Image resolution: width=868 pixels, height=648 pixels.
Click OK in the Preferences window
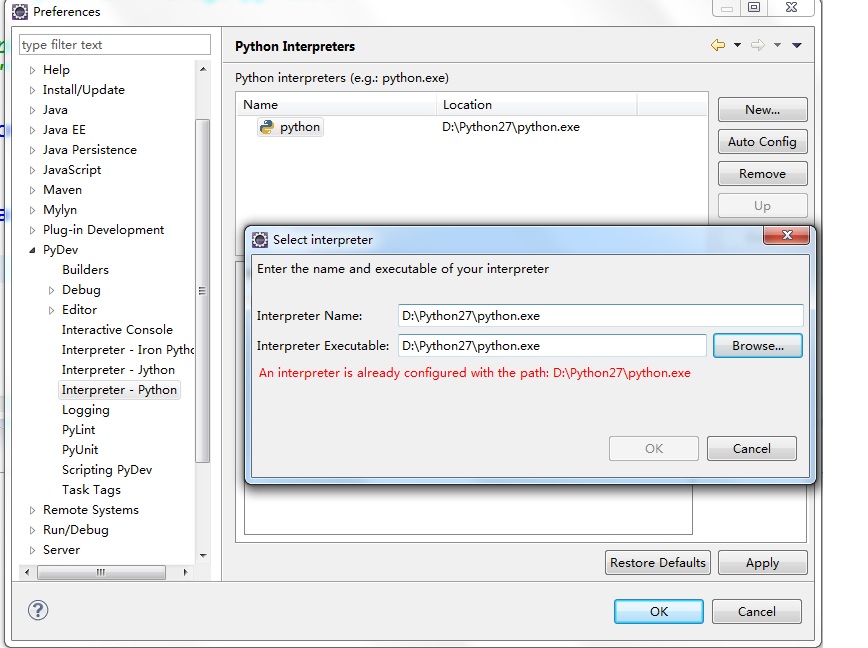pos(659,611)
